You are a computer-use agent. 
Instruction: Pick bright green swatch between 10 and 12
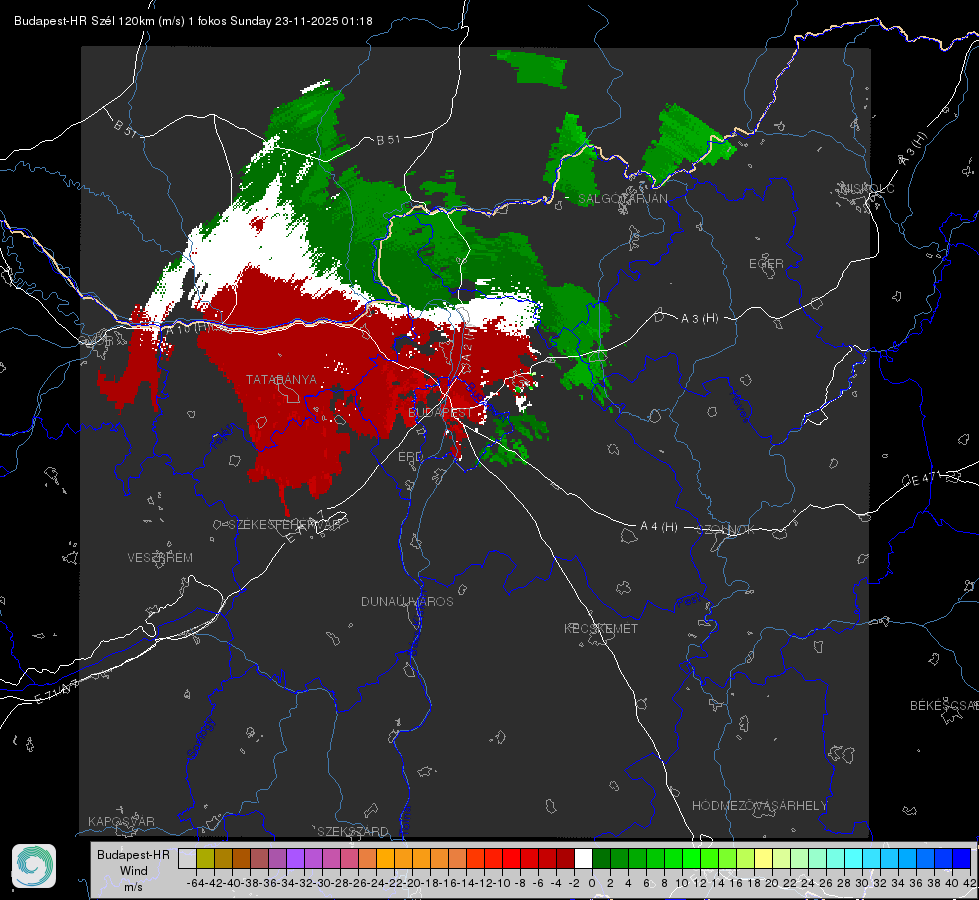coord(691,858)
